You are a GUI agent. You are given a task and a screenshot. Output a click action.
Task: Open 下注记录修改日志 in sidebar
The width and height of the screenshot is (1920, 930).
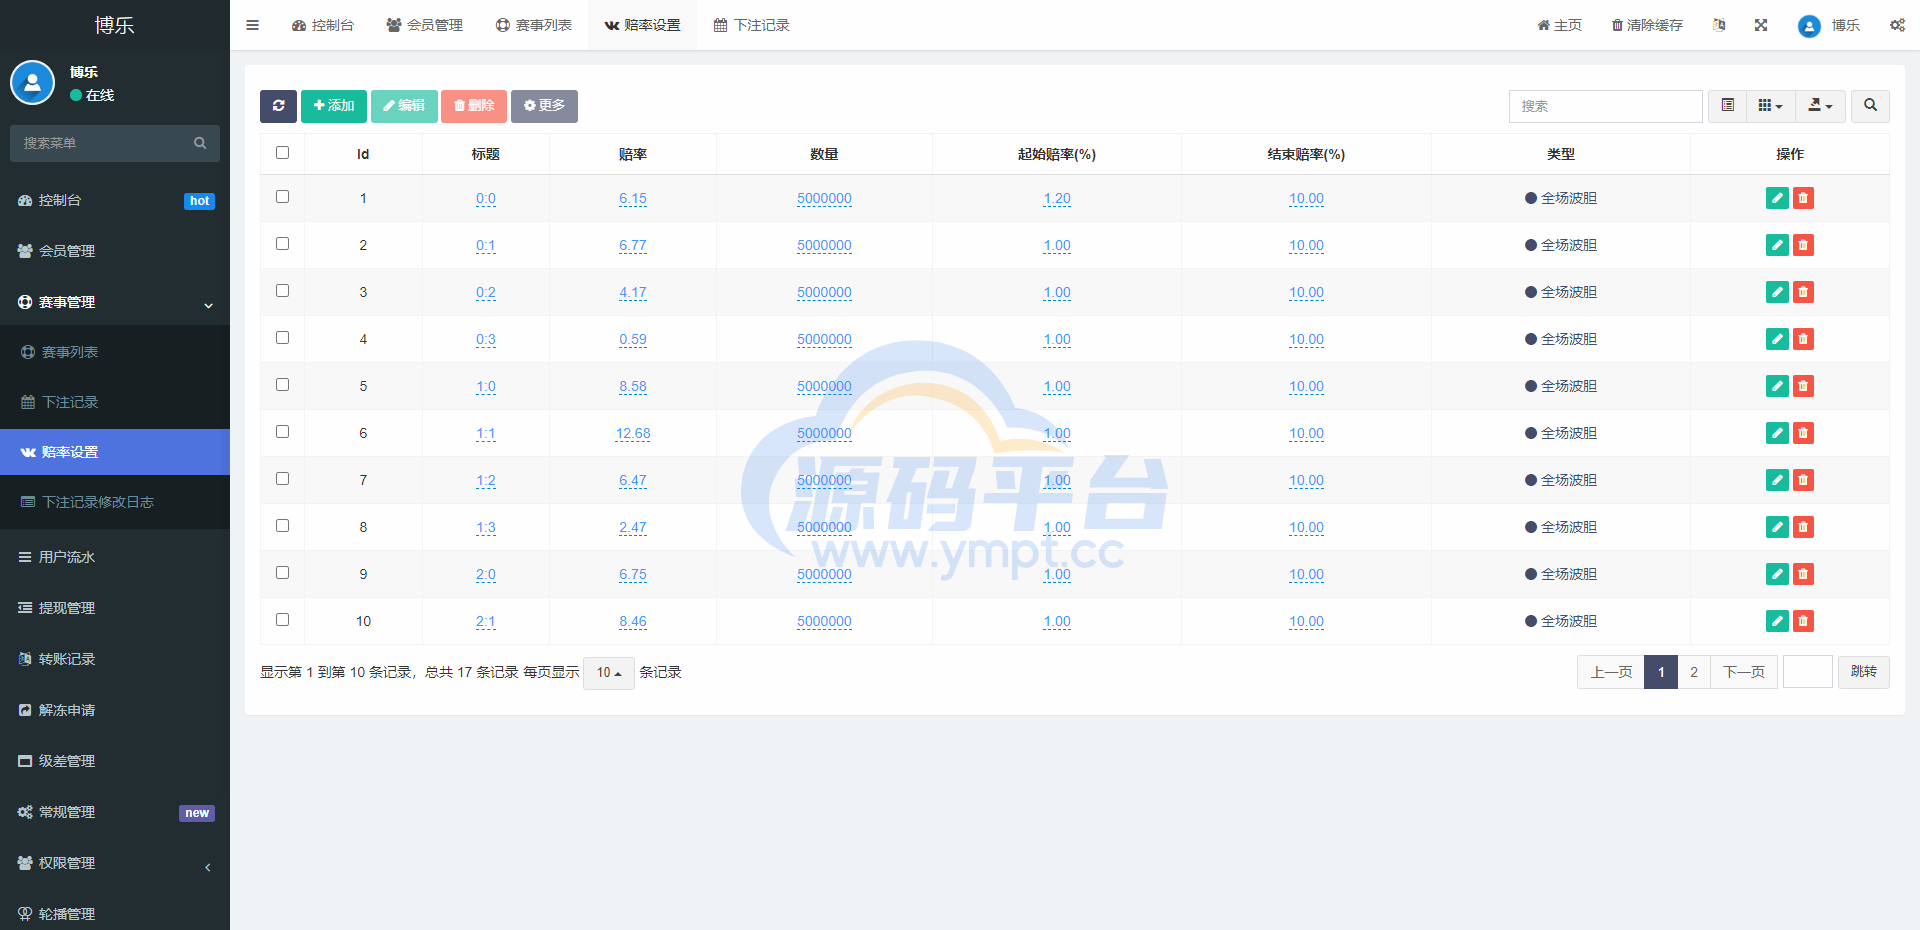[115, 502]
